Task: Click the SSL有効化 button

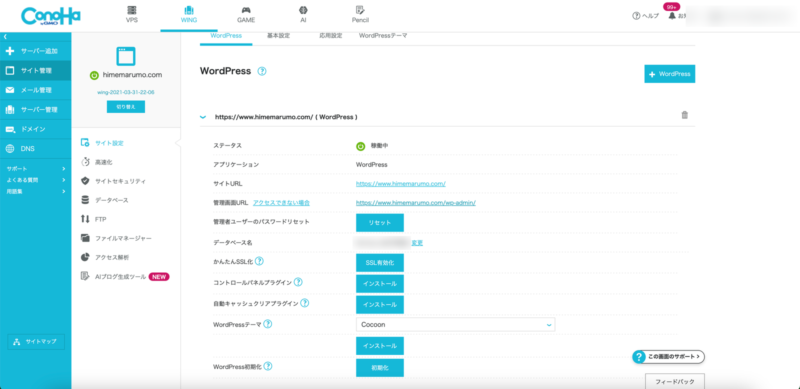Action: coord(380,263)
